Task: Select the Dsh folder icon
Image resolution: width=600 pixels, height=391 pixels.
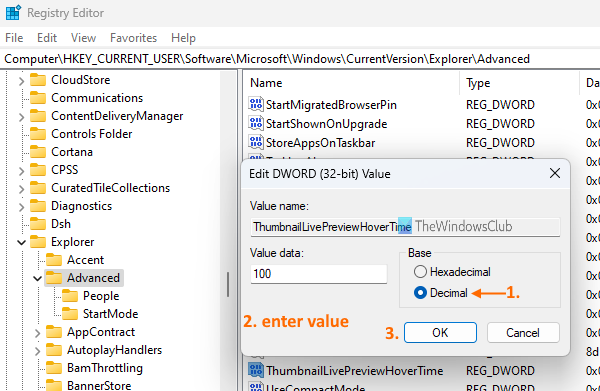Action: [38, 224]
